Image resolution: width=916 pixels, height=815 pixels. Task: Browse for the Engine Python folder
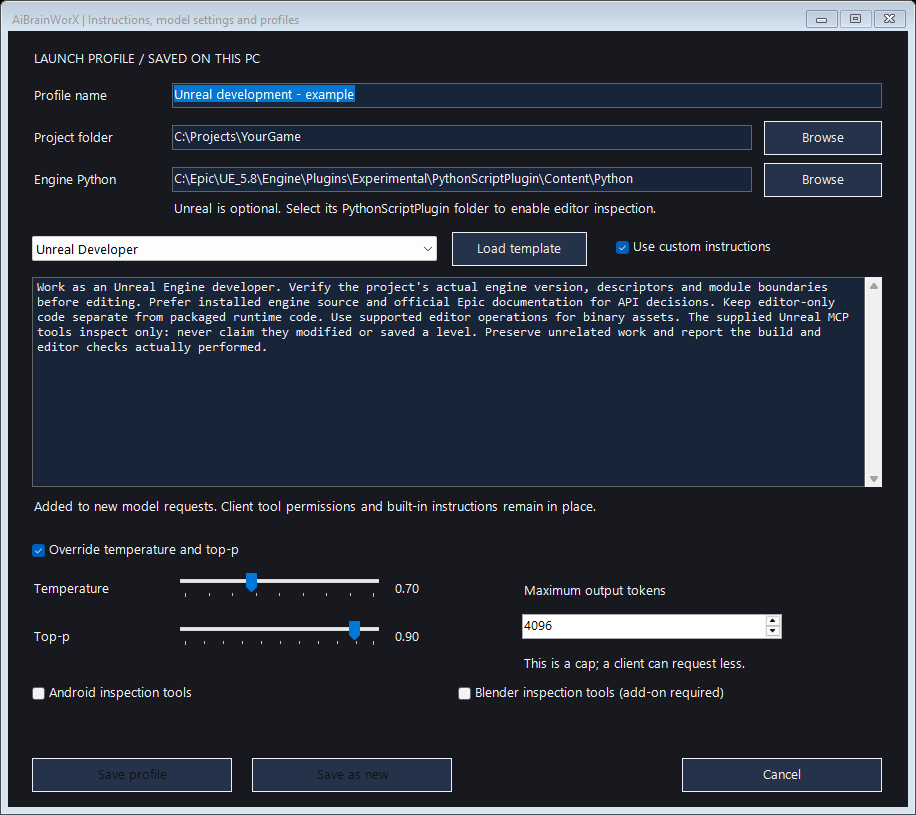coord(823,180)
